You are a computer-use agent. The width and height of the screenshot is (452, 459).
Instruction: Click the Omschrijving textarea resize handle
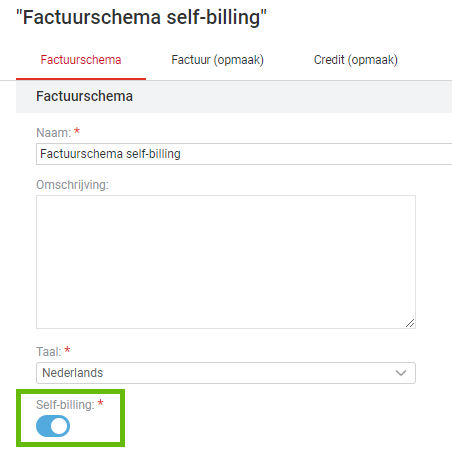click(x=410, y=323)
